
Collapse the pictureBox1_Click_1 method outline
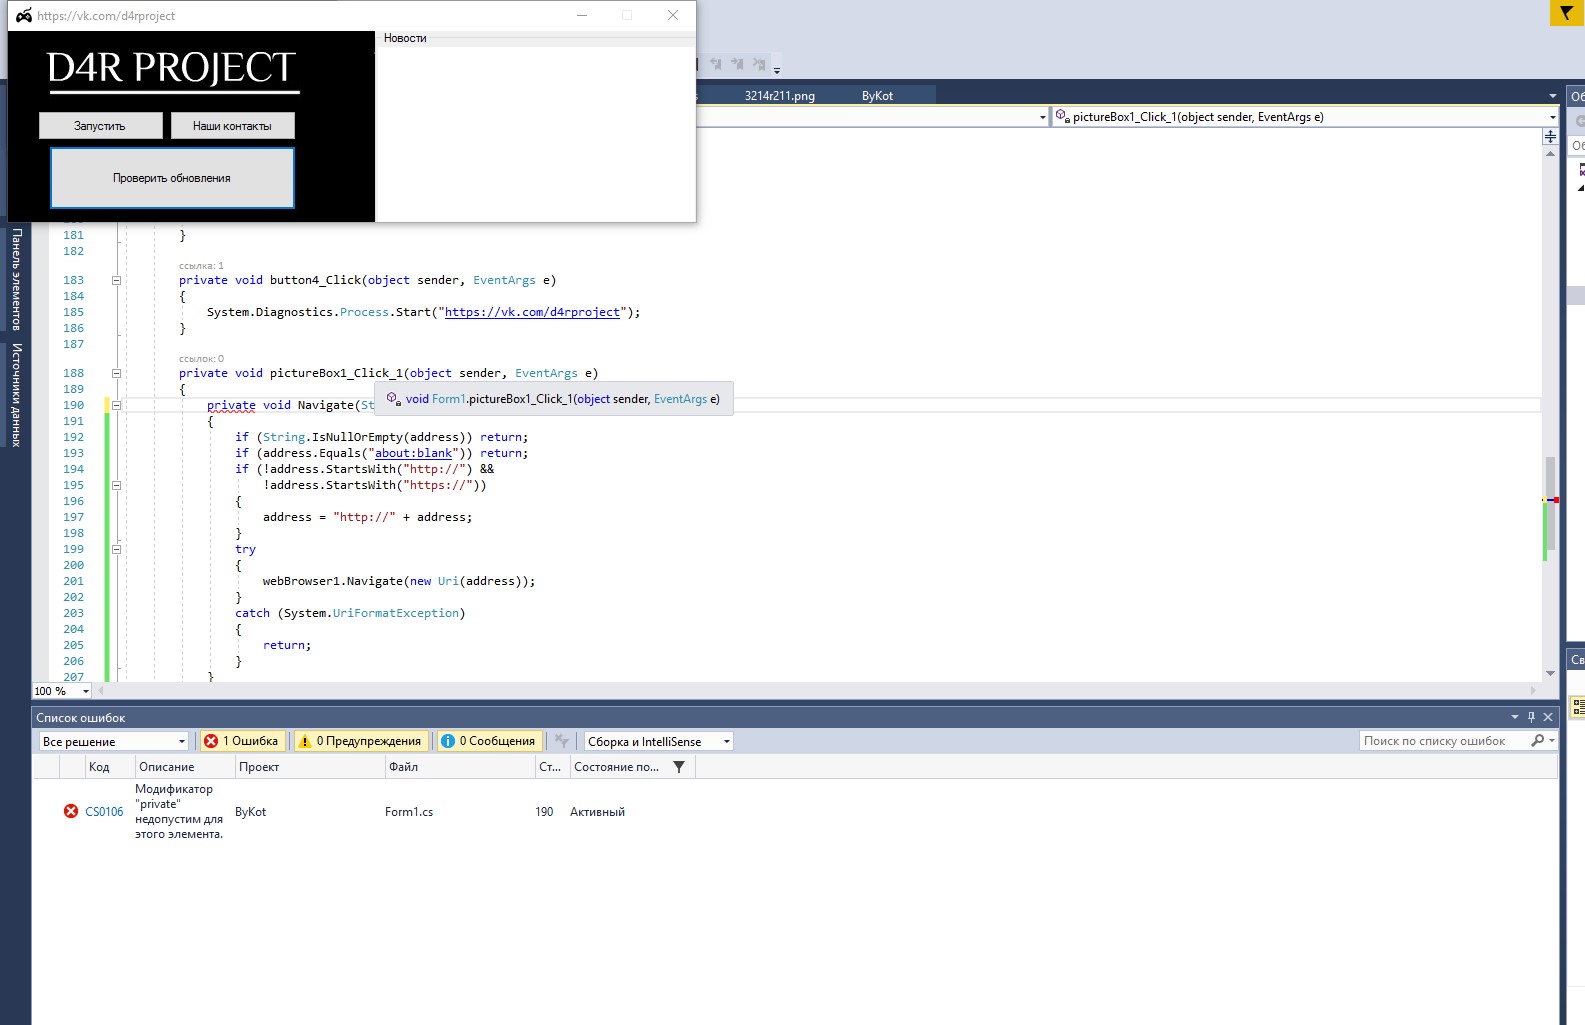pos(116,374)
